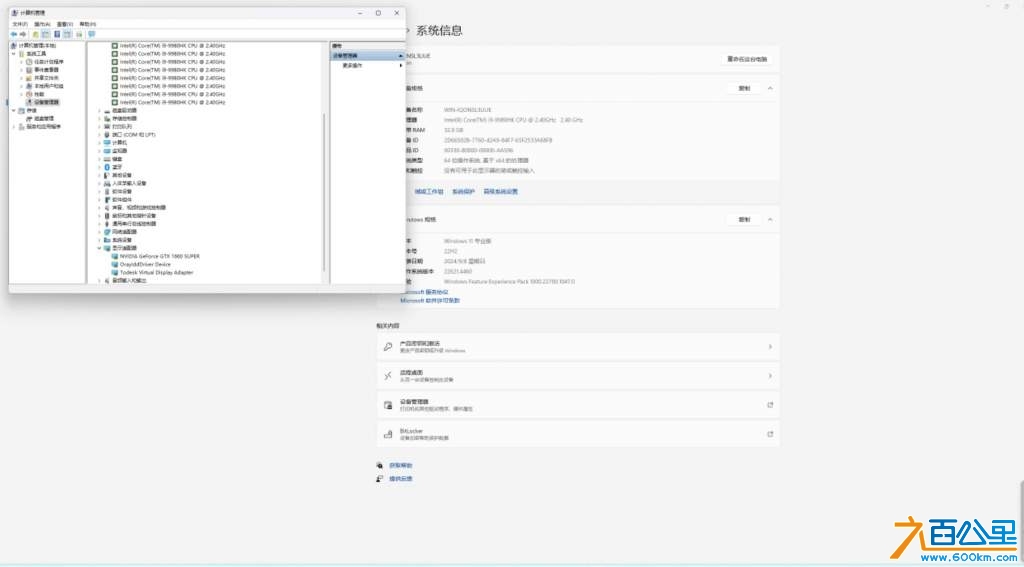
Task: Click the 任务计划程序 clock icon in left tree
Action: (x=29, y=61)
